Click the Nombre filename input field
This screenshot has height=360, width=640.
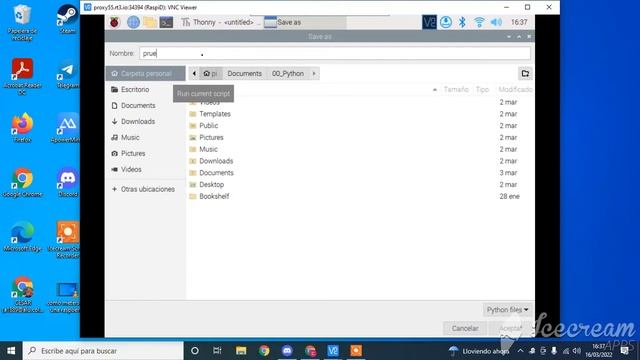335,53
